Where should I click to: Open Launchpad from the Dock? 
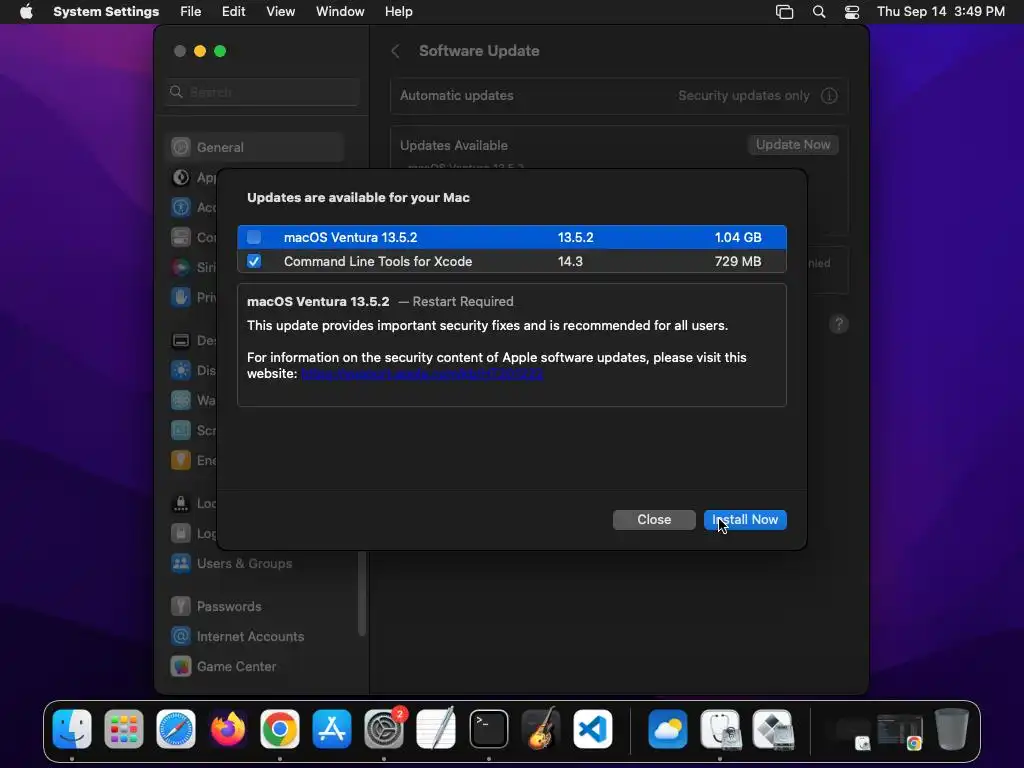pyautogui.click(x=123, y=729)
